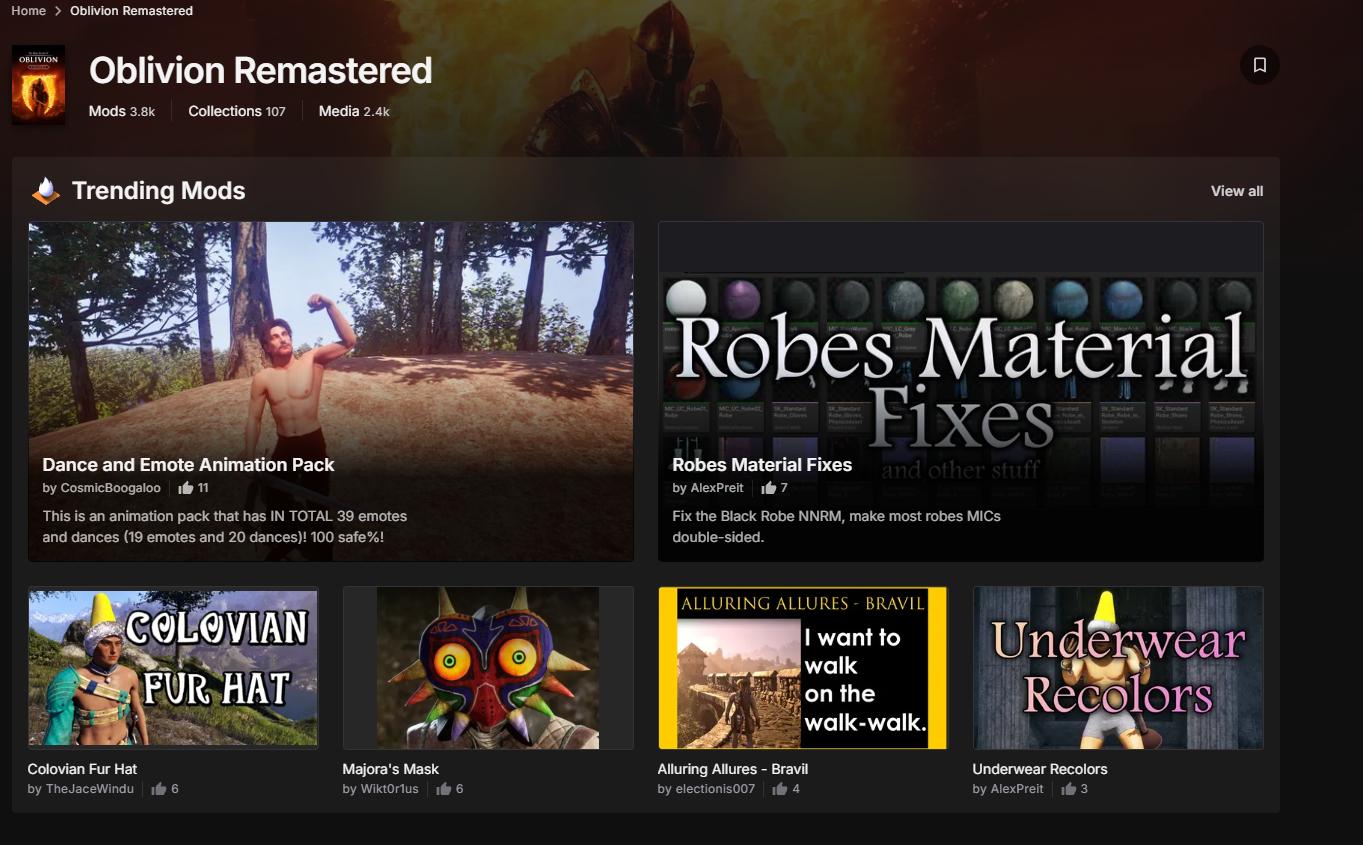Click the Trending Mods flame icon

coord(46,190)
